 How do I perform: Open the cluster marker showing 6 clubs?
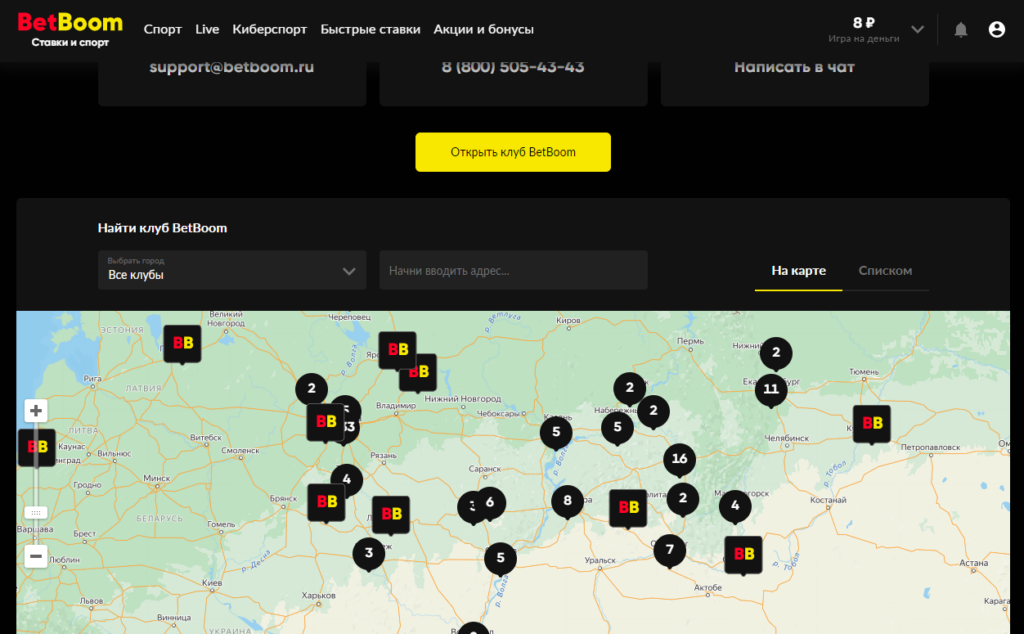490,503
